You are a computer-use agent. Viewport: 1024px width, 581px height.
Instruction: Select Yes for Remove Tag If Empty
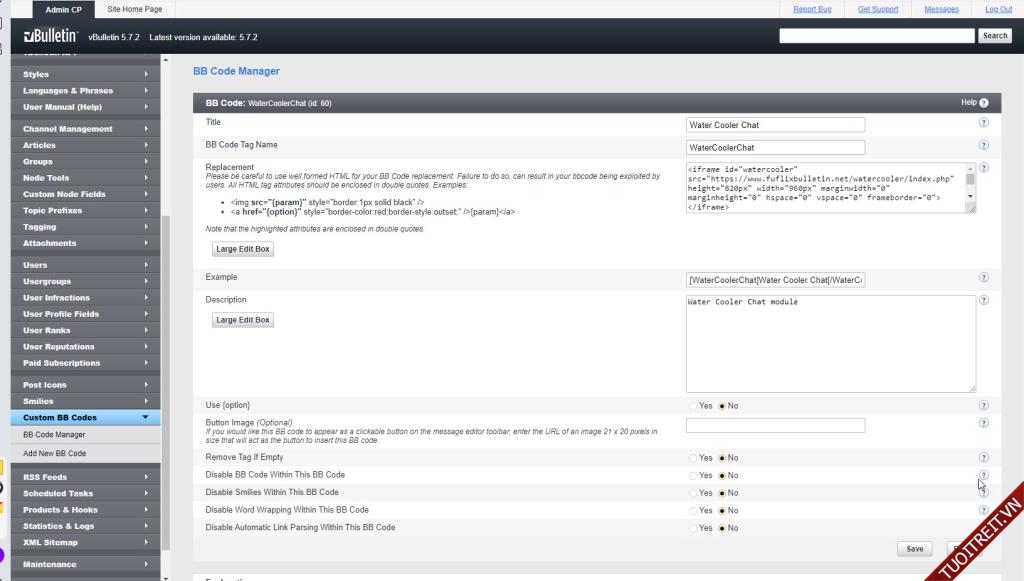tap(695, 458)
